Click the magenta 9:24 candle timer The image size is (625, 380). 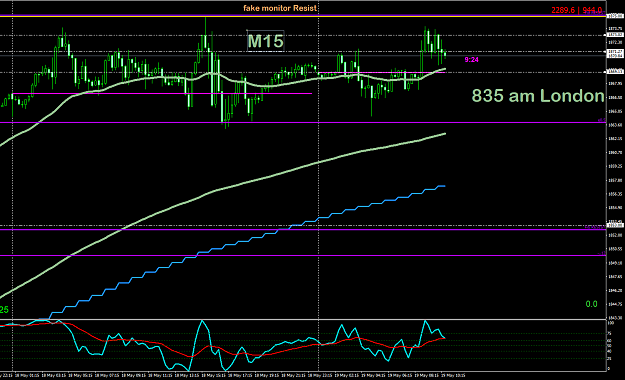point(471,60)
